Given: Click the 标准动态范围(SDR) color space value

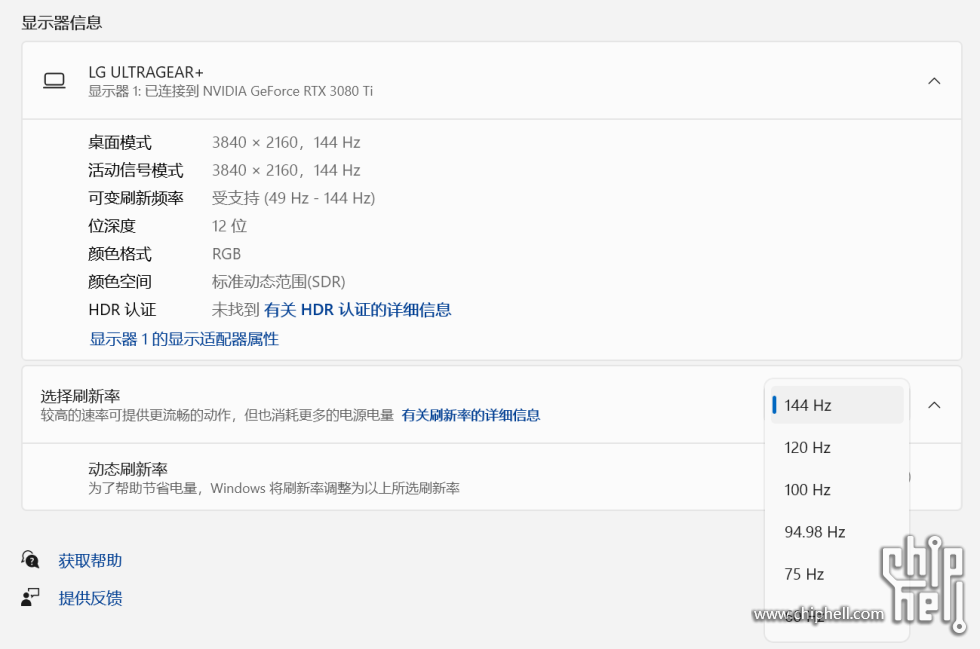Looking at the screenshot, I should coord(279,282).
